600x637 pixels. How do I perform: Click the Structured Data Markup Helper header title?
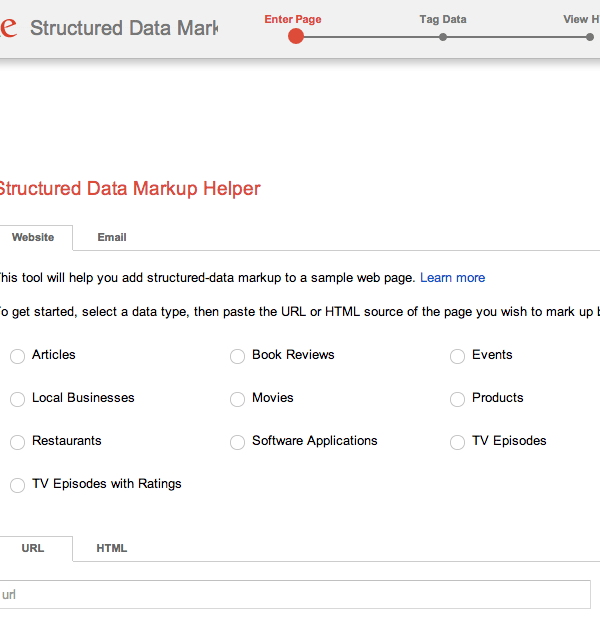[x=124, y=28]
